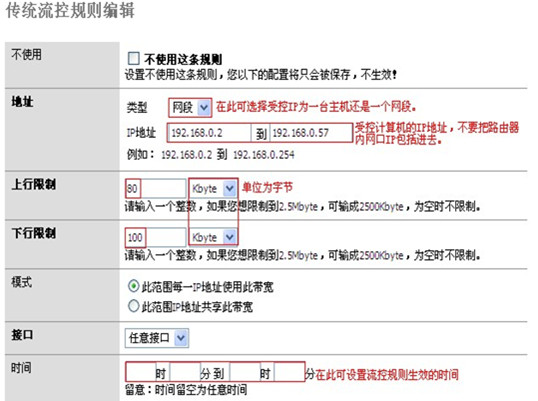Click the end hour time field
The image size is (538, 401).
(245, 372)
